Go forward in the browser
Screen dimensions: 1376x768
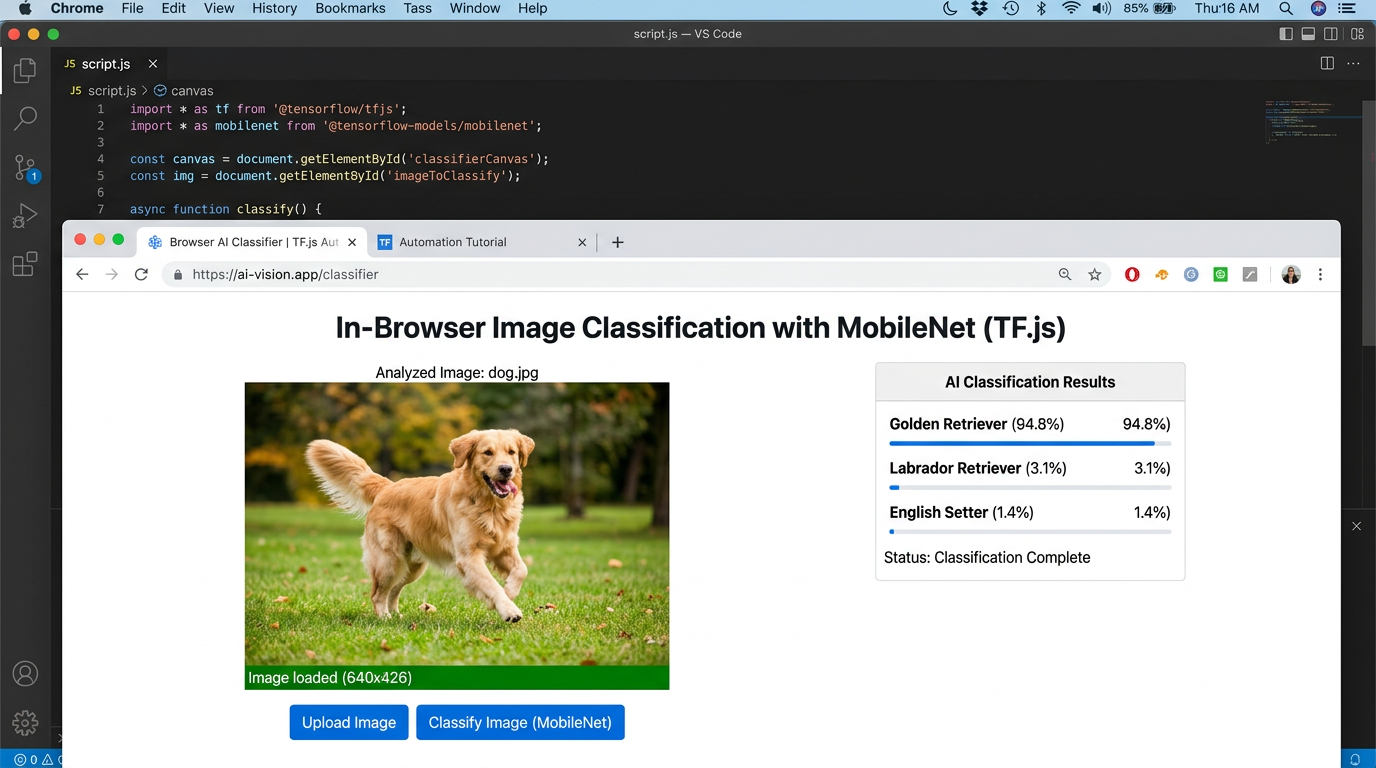tap(112, 274)
